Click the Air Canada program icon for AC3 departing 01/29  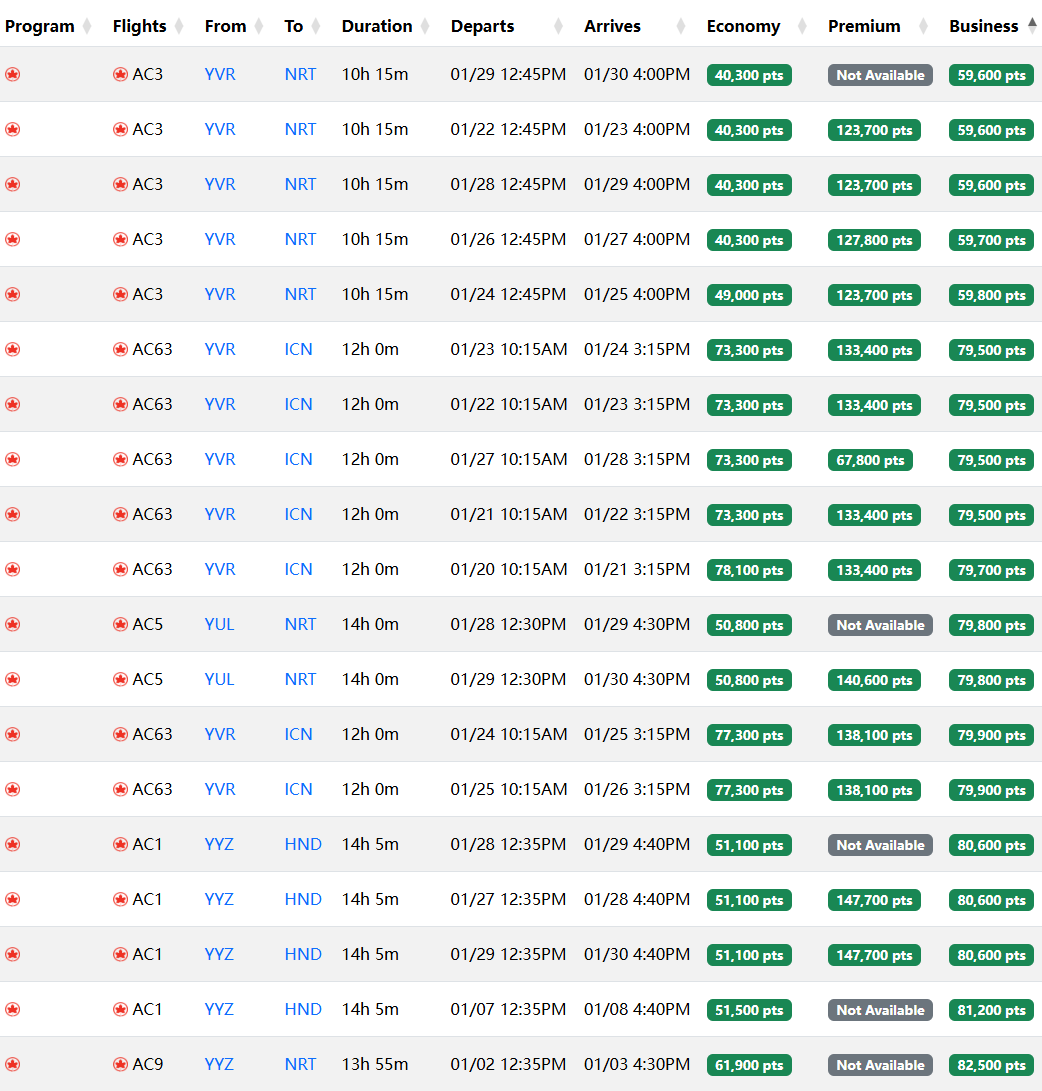13,74
